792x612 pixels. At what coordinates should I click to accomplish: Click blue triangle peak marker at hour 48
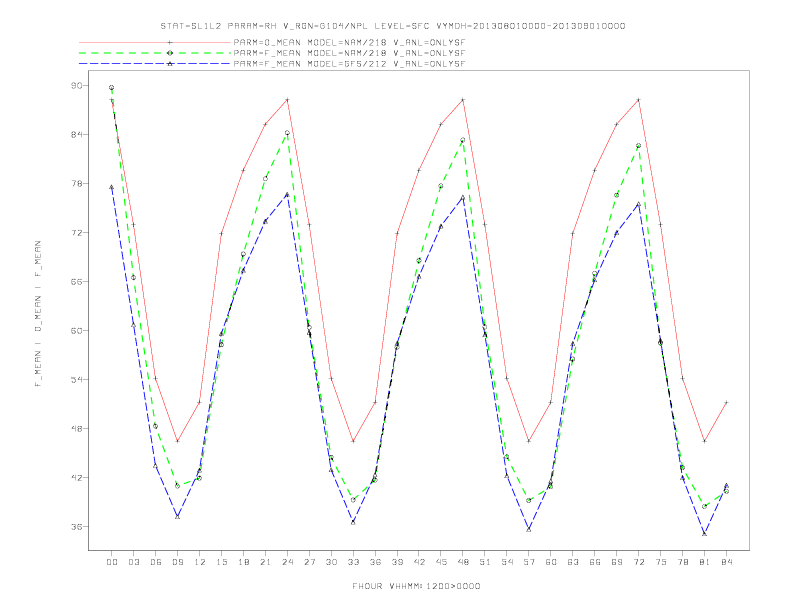click(x=463, y=198)
